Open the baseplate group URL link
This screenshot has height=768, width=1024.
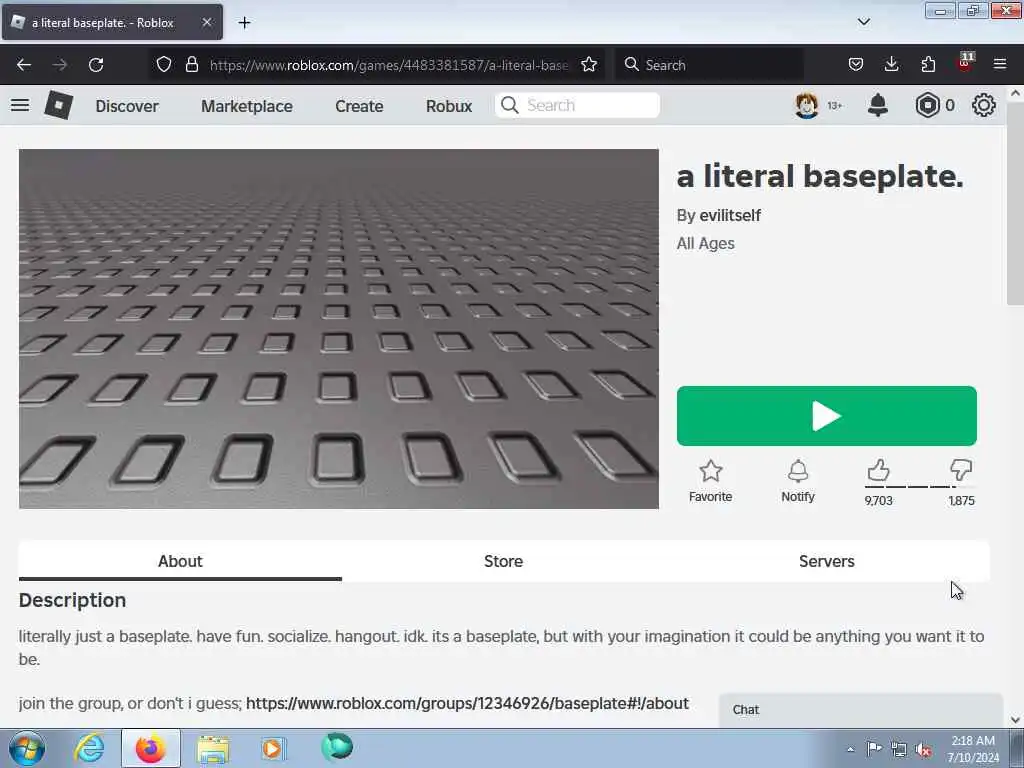coord(467,703)
